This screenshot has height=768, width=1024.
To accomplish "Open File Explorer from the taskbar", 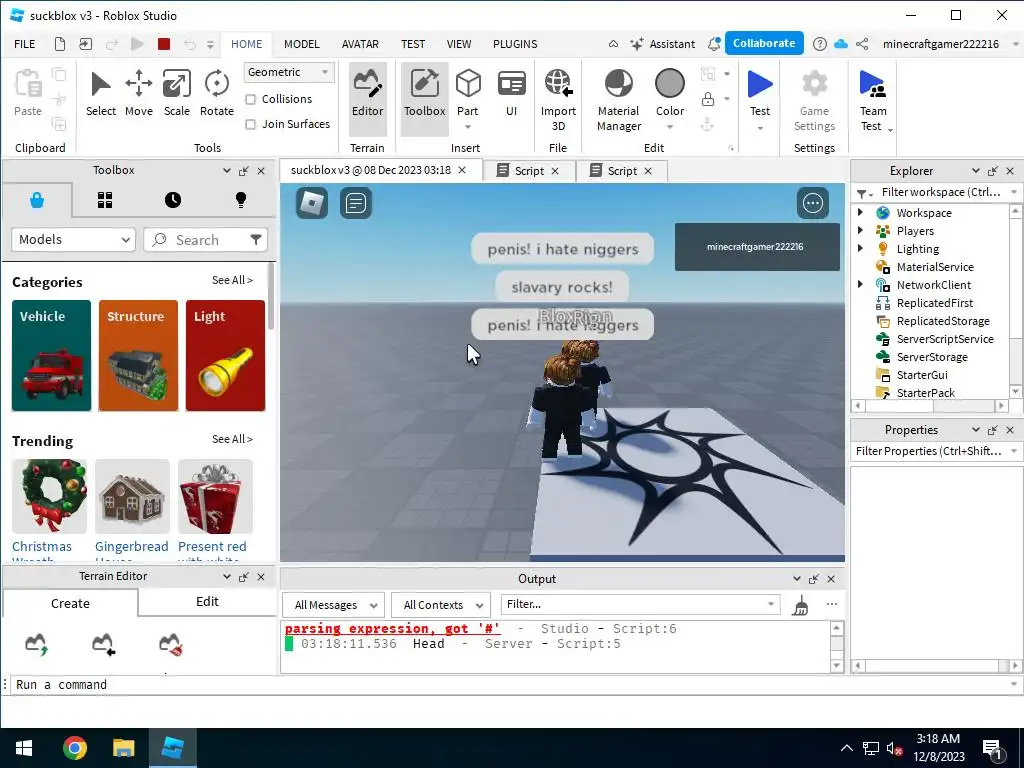I will click(123, 748).
